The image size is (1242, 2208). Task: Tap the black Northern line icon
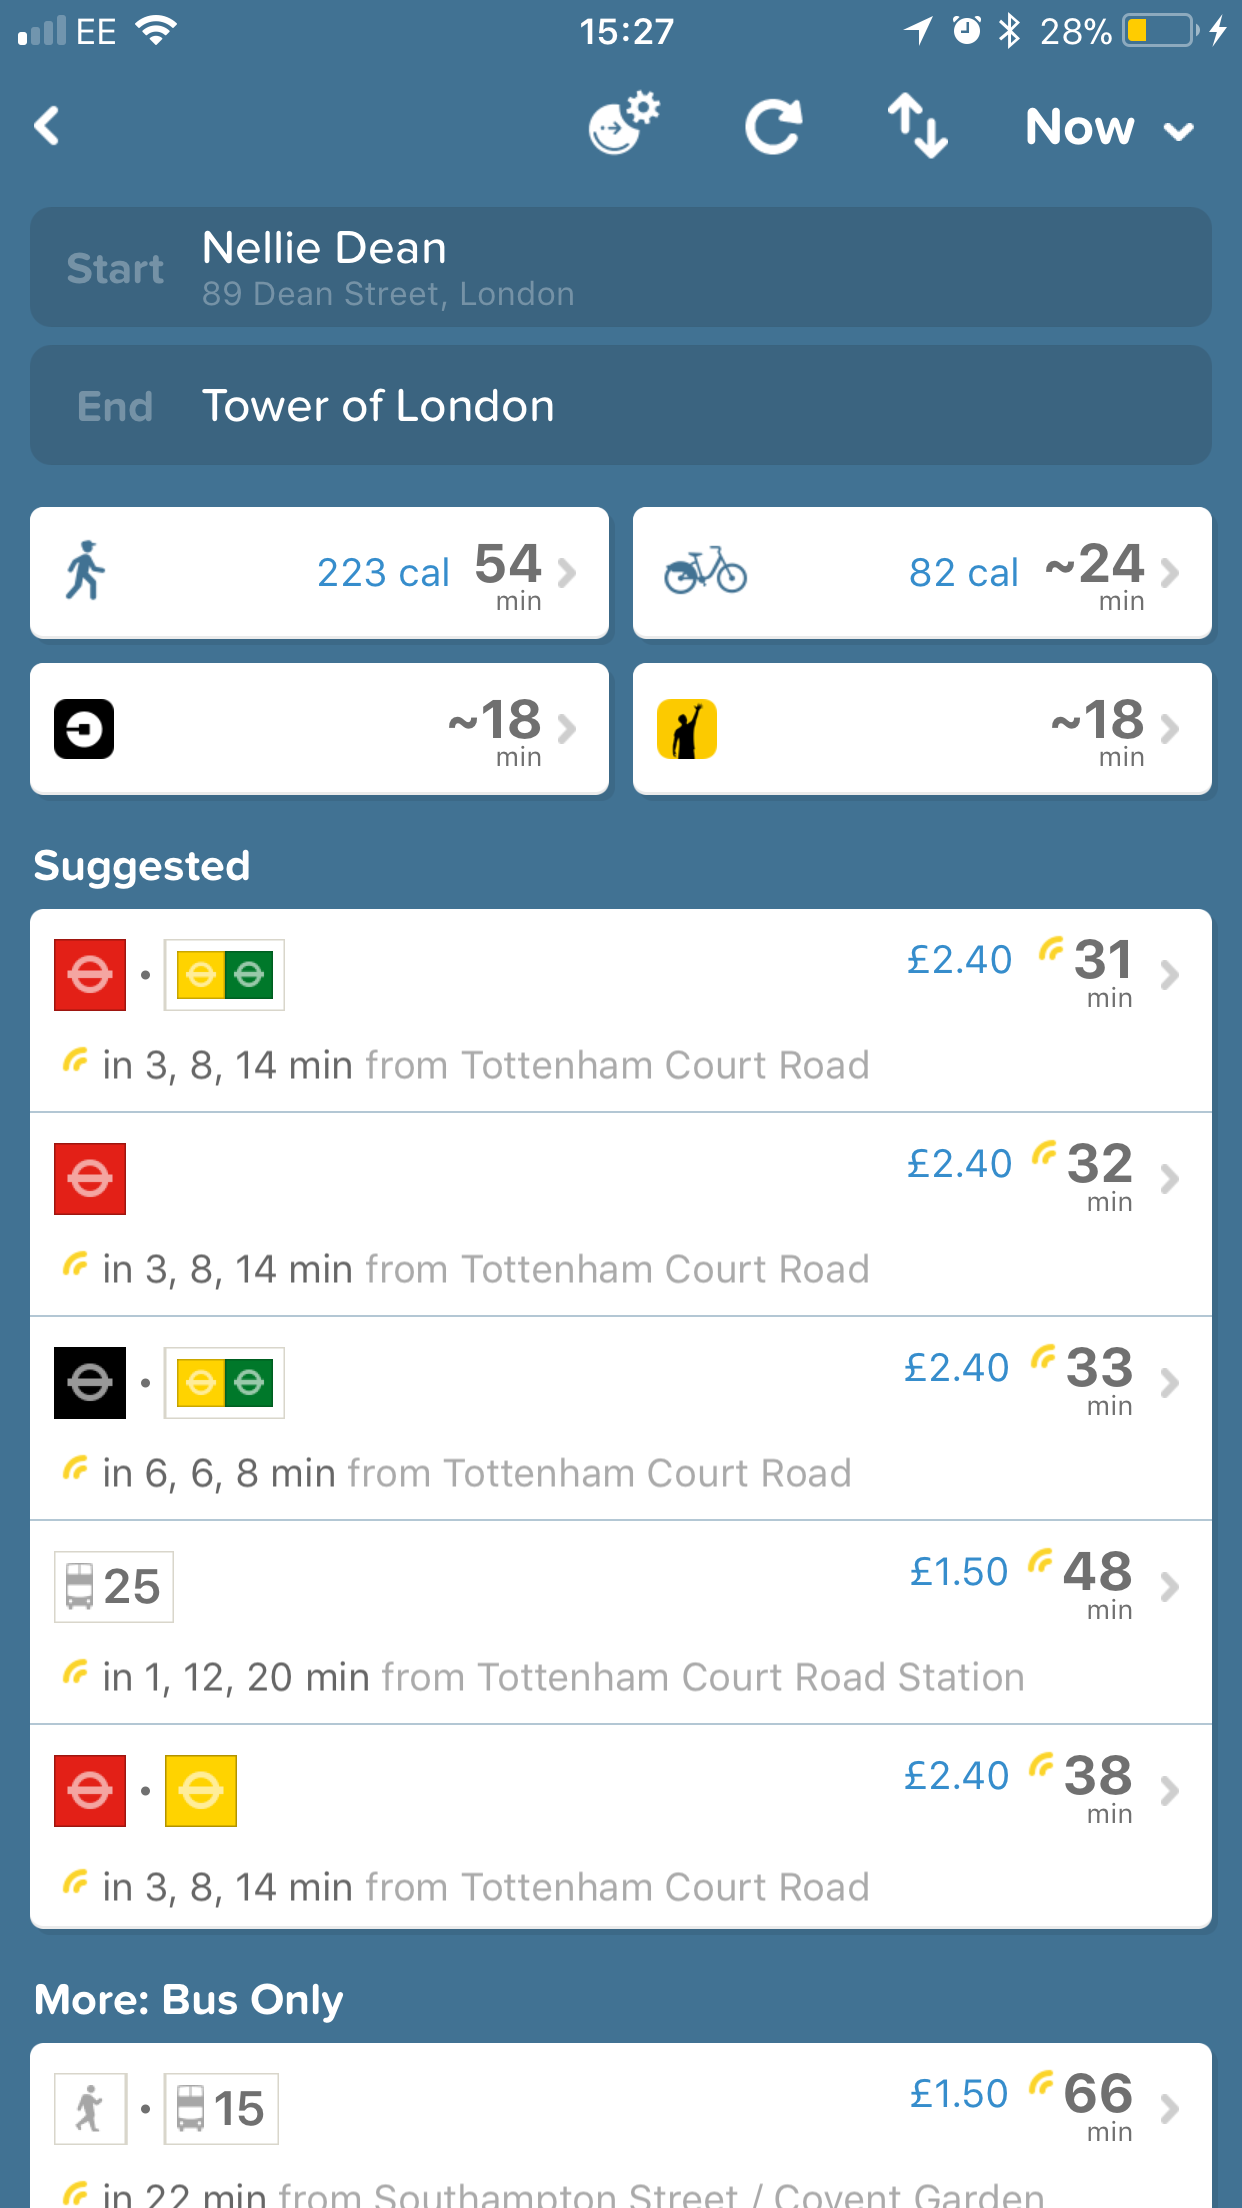pyautogui.click(x=90, y=1383)
